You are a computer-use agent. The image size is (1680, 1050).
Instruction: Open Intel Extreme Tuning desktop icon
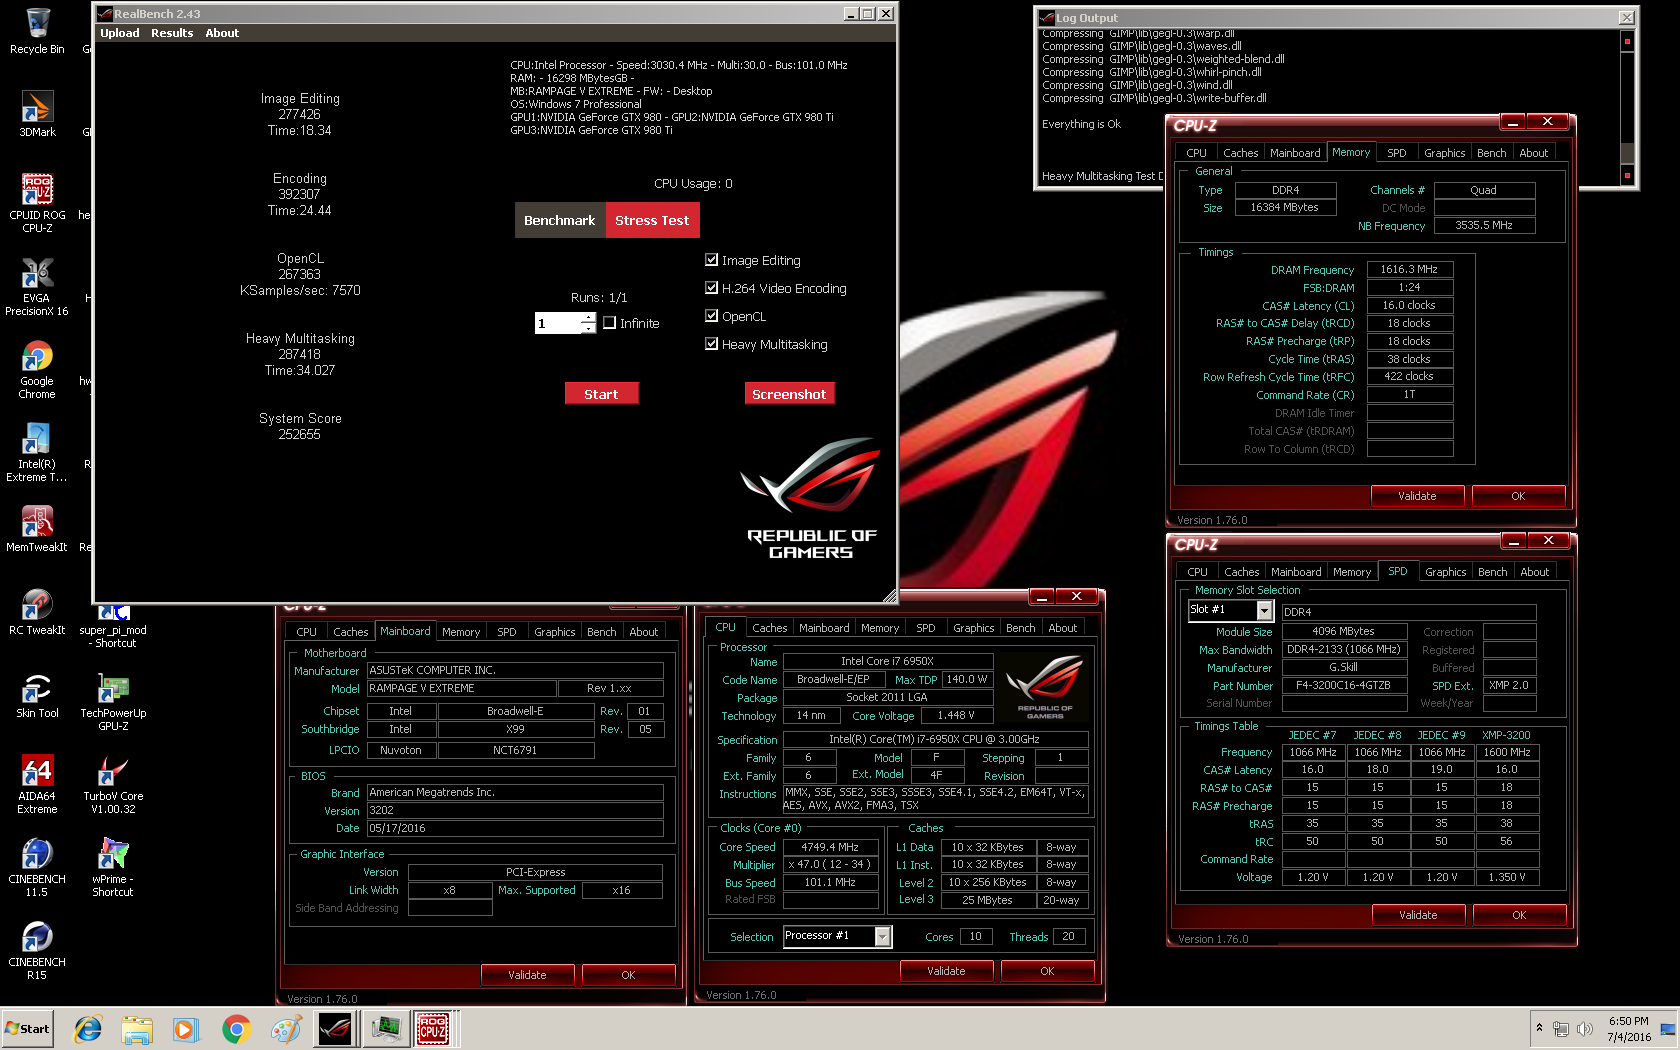click(x=37, y=453)
